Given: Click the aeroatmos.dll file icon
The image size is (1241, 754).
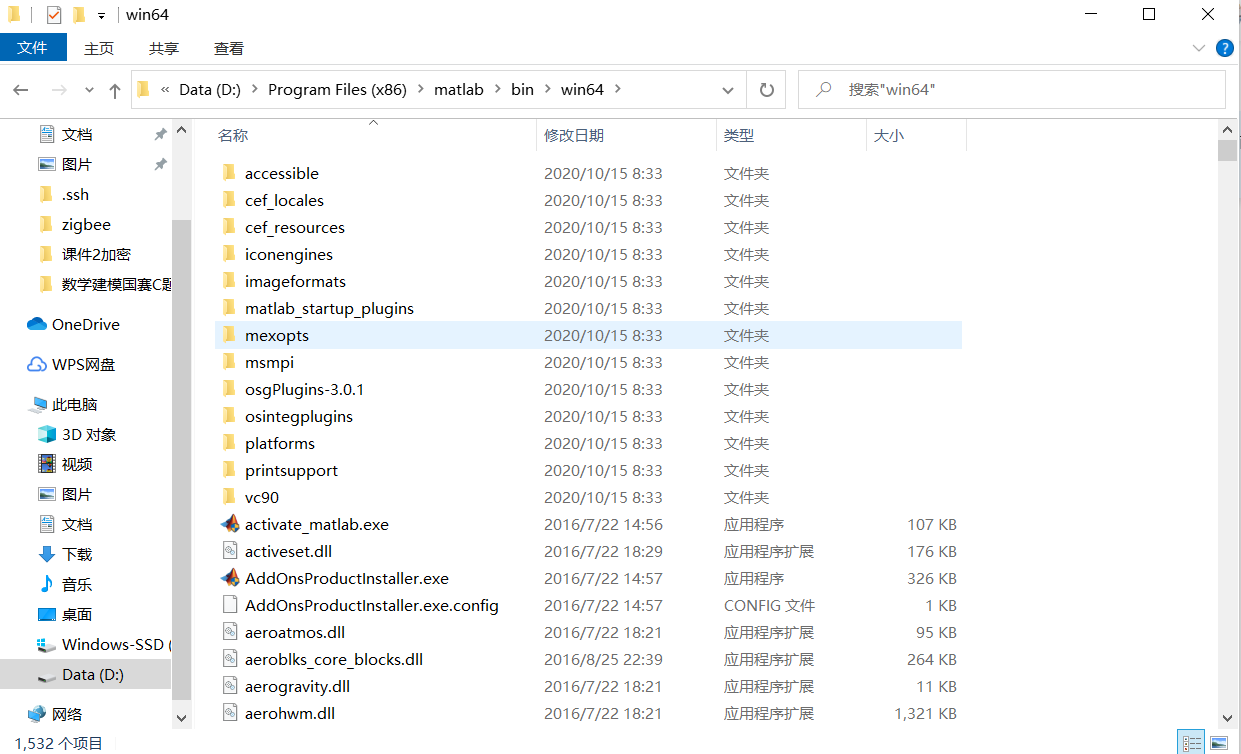Looking at the screenshot, I should pos(230,632).
